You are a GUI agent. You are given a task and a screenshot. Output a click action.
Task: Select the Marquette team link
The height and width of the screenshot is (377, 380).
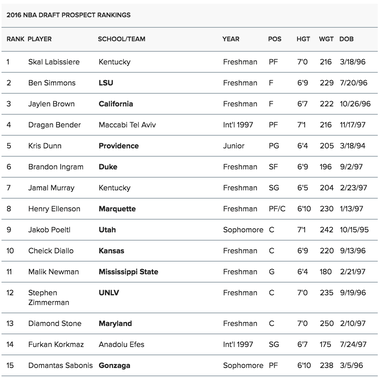click(x=117, y=209)
